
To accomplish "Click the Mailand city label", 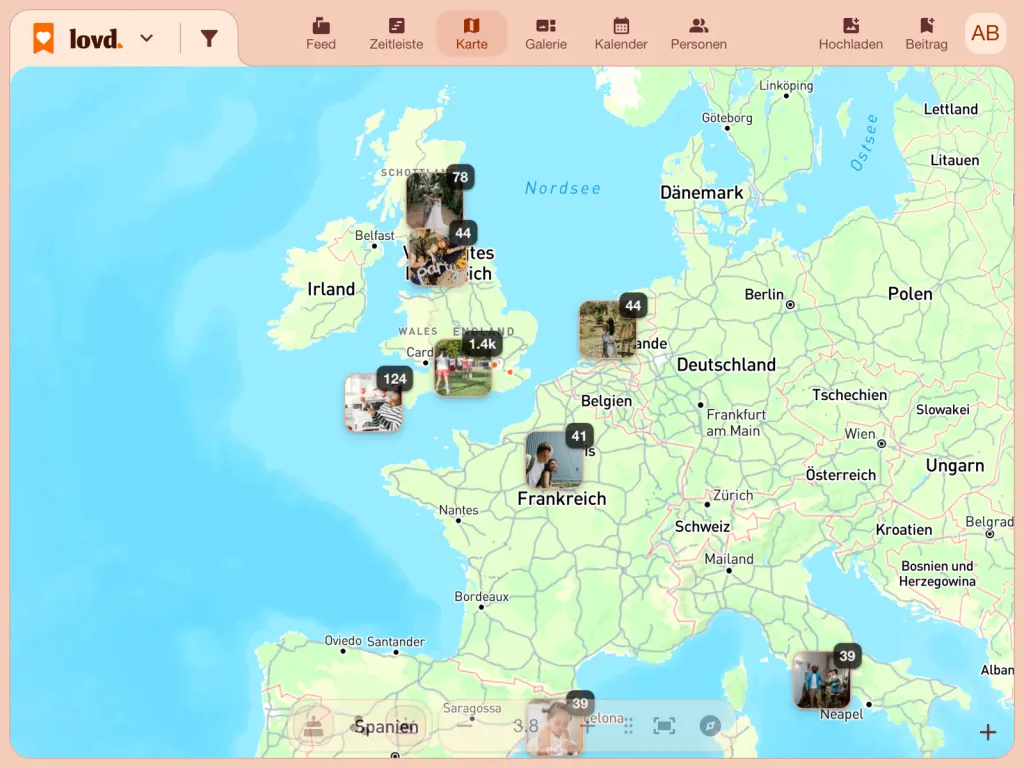I will coord(729,559).
